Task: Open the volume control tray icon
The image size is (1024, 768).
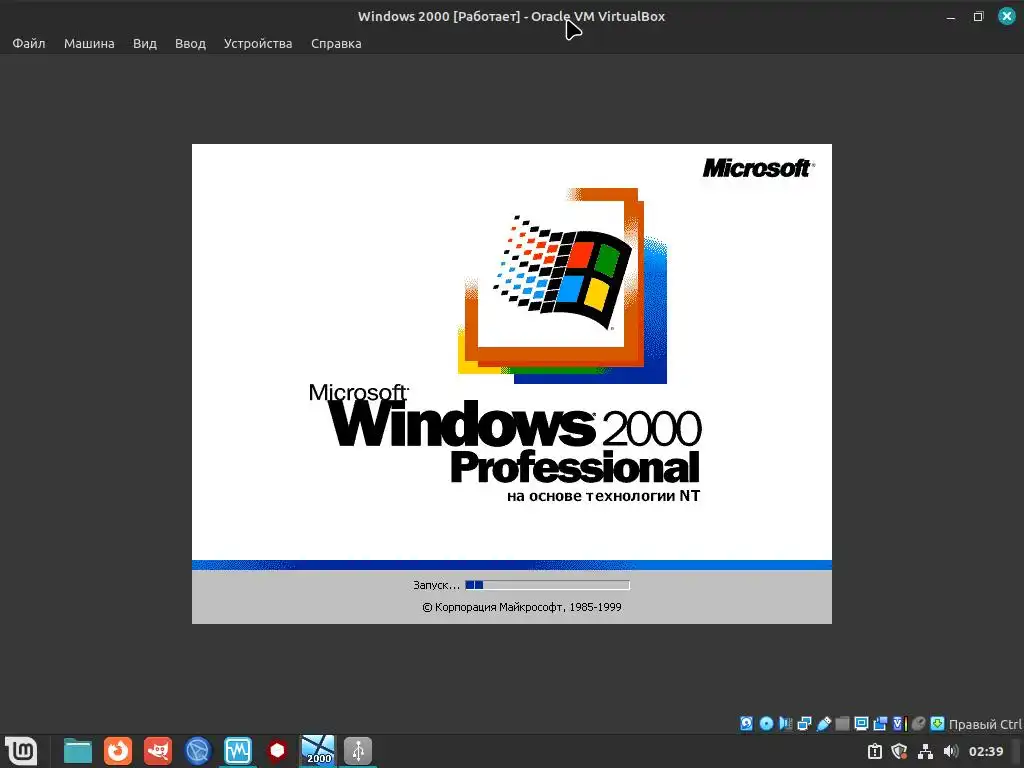Action: tap(950, 751)
